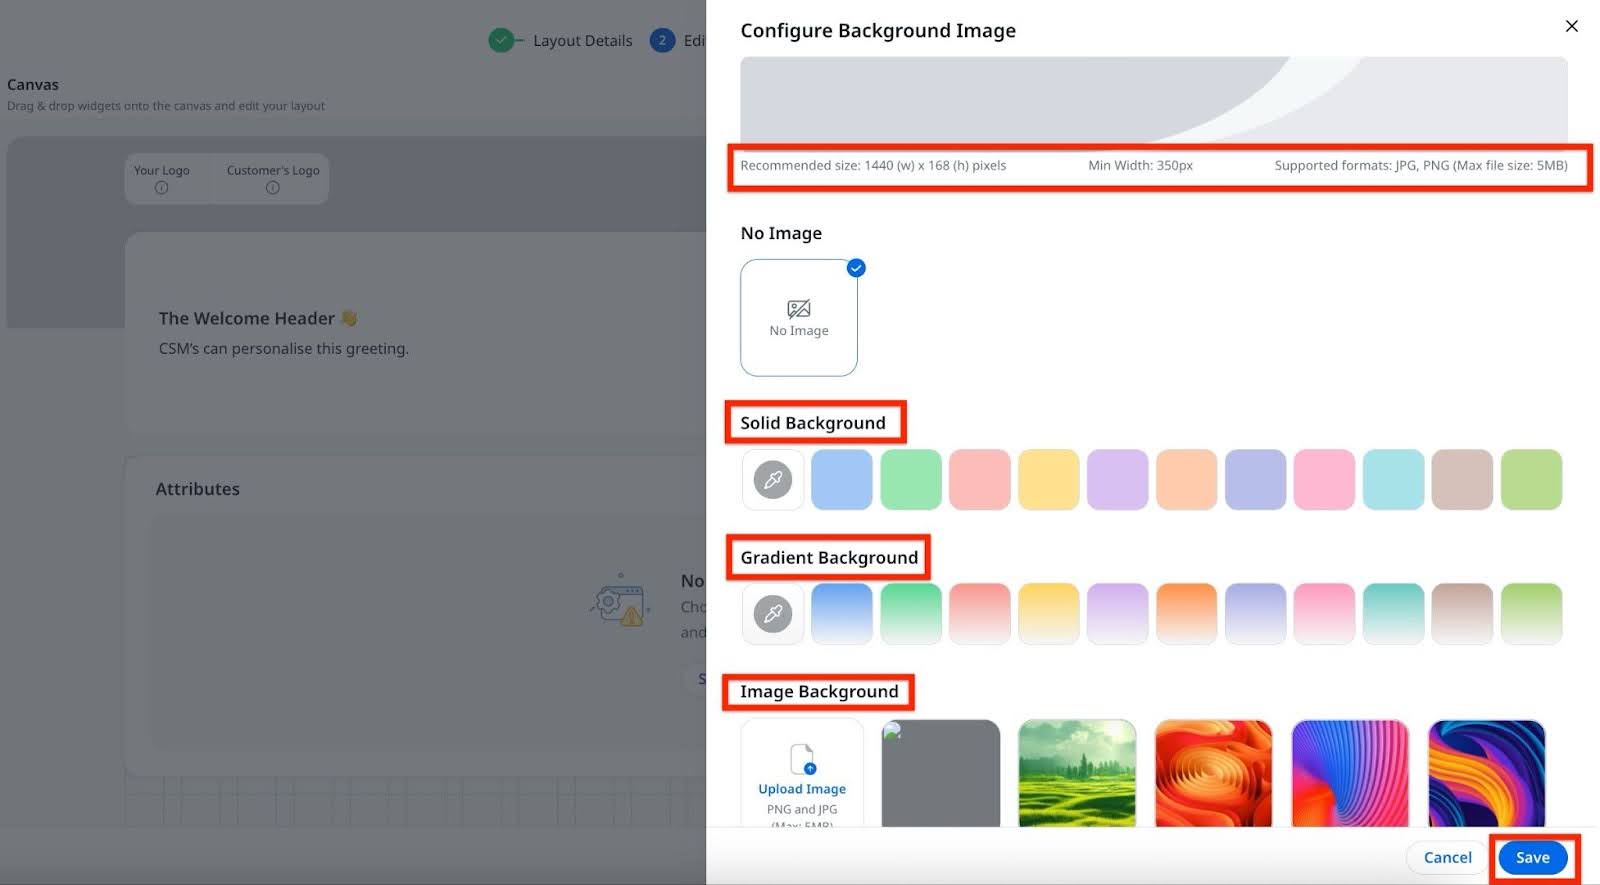Pick the green gradient background swatch
Screen dimensions: 1600x885
(911, 614)
